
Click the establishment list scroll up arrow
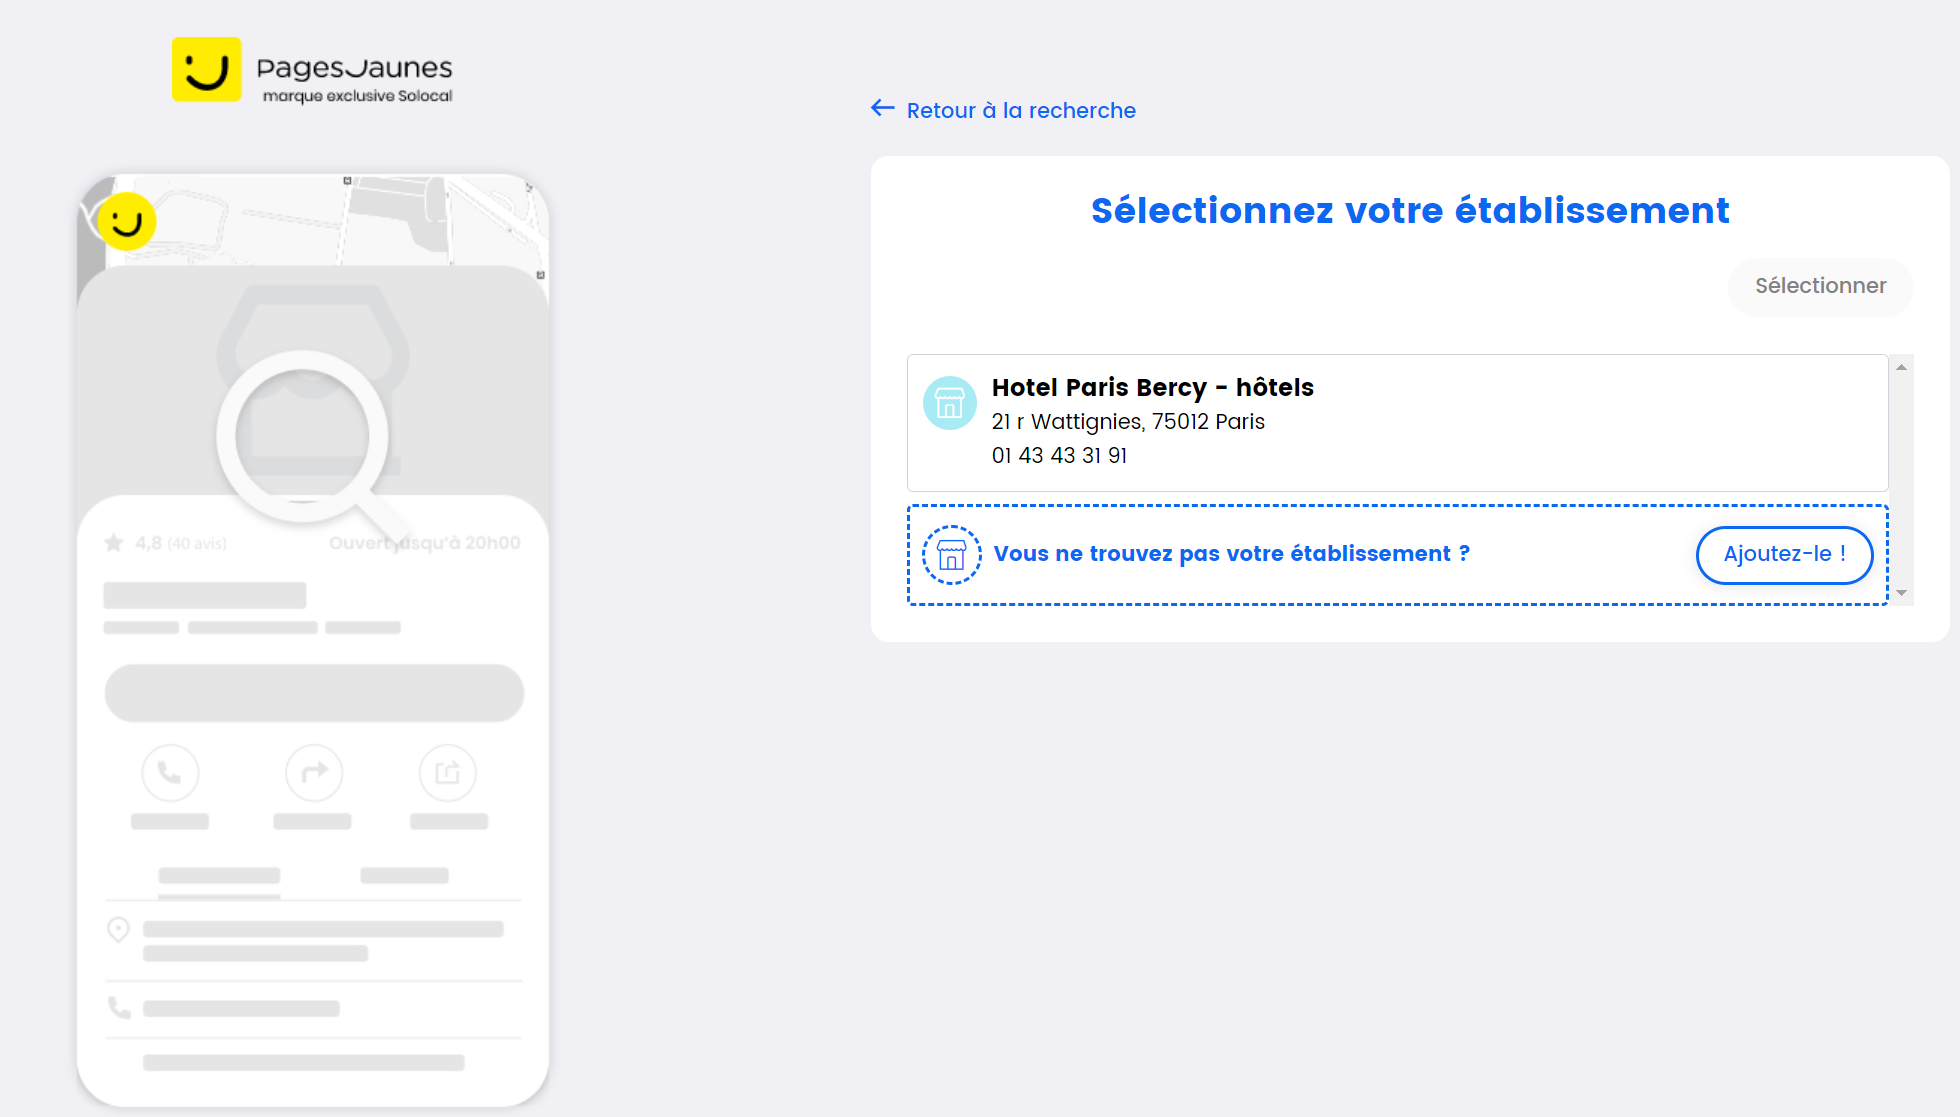(x=1901, y=367)
